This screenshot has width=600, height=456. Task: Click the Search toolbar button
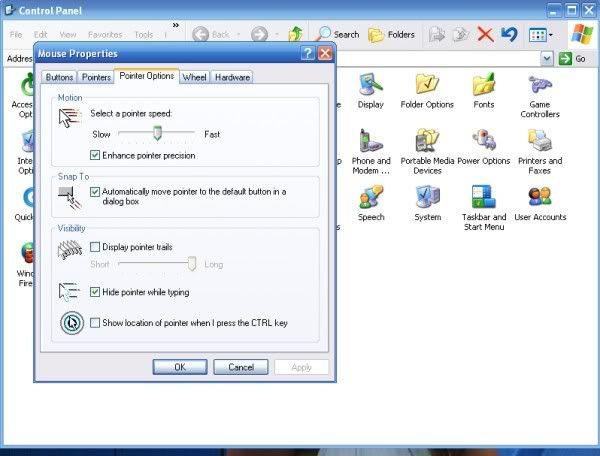tap(337, 34)
